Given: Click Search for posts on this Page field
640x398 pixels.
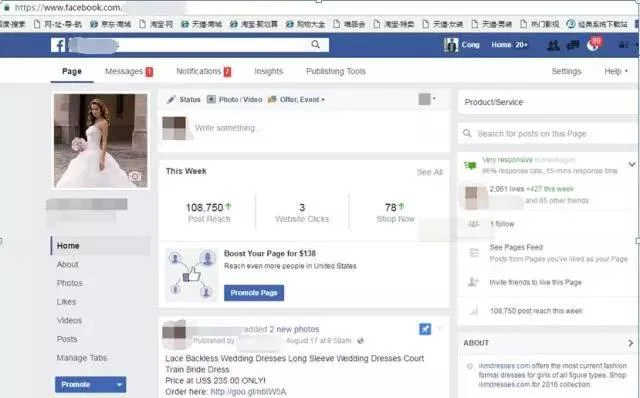Looking at the screenshot, I should 547,133.
